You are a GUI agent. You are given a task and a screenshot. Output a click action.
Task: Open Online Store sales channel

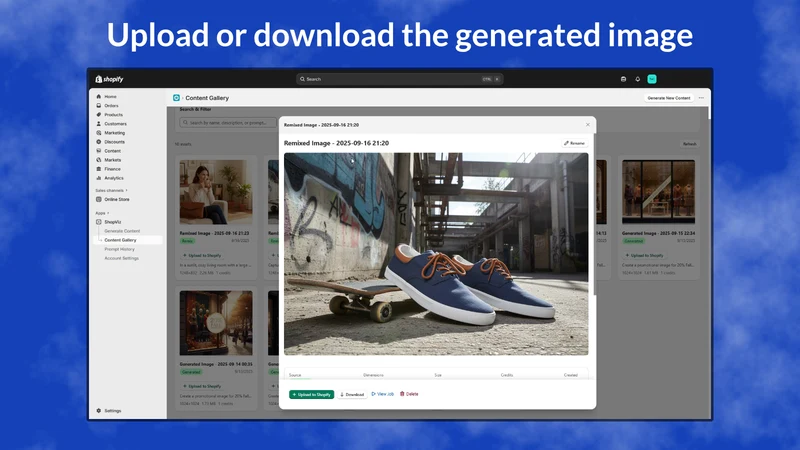click(x=117, y=199)
